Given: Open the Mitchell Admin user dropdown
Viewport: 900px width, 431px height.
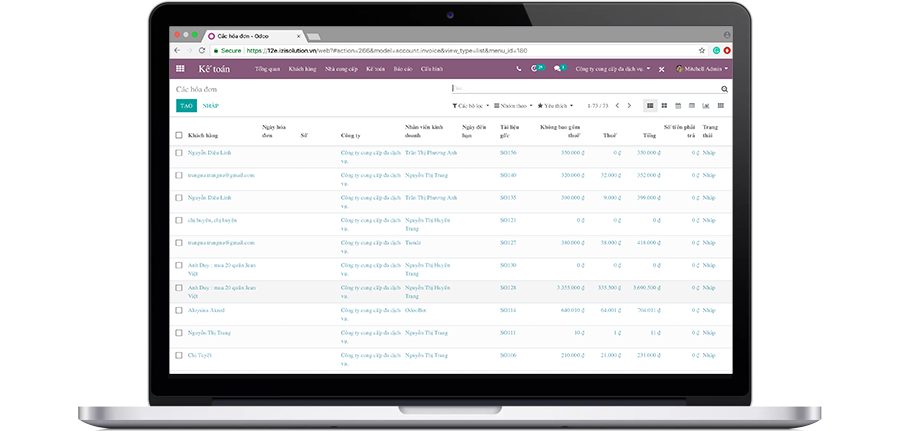Looking at the screenshot, I should (702, 69).
